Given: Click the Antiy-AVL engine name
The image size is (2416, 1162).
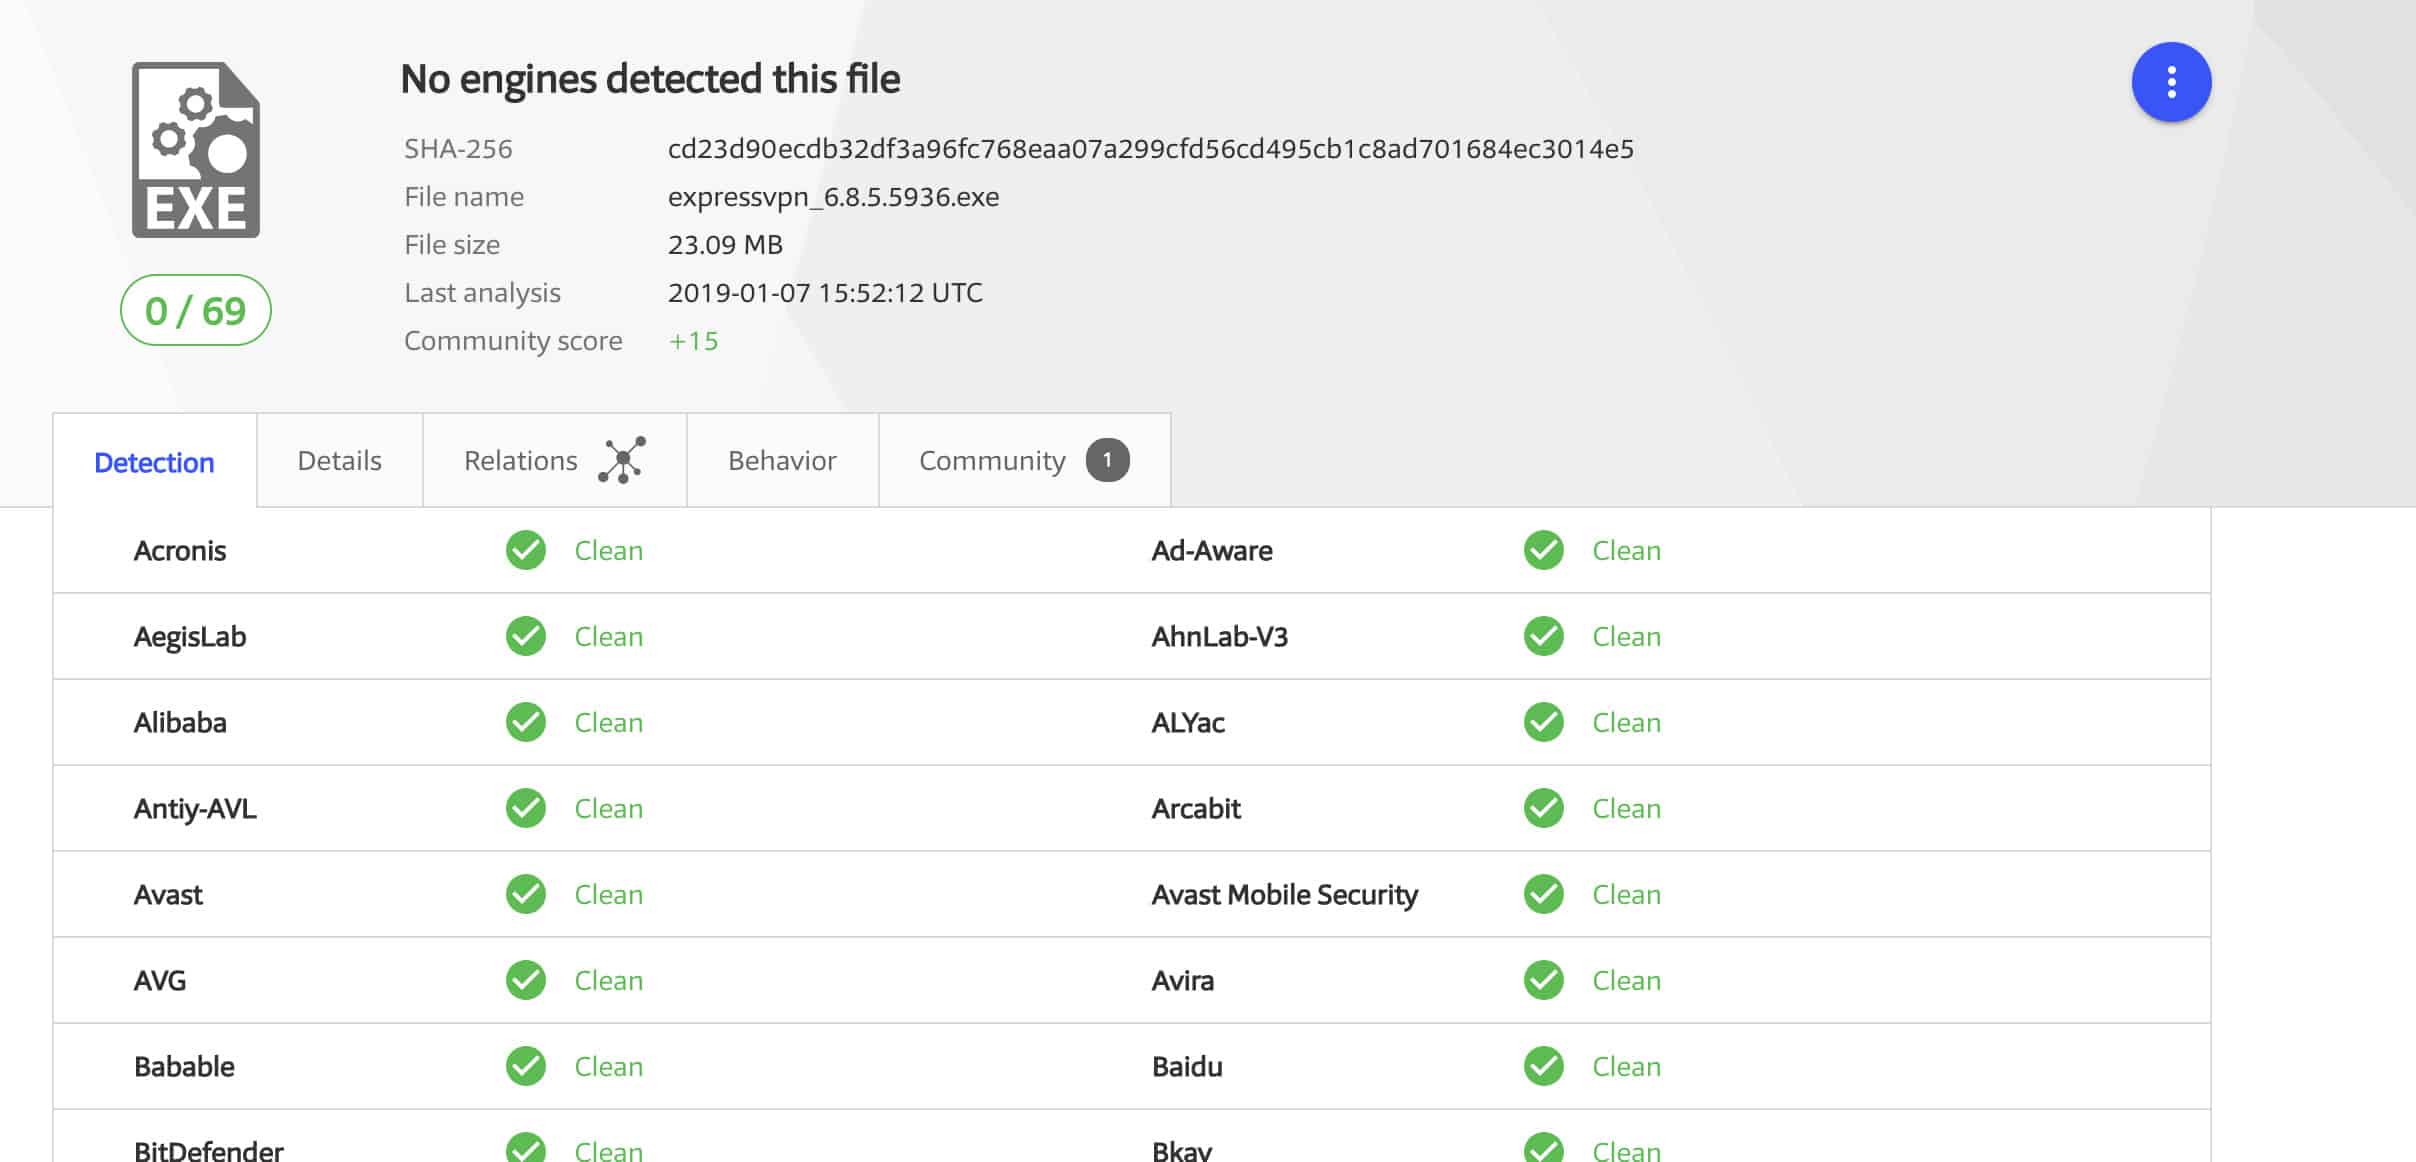Looking at the screenshot, I should coord(195,809).
